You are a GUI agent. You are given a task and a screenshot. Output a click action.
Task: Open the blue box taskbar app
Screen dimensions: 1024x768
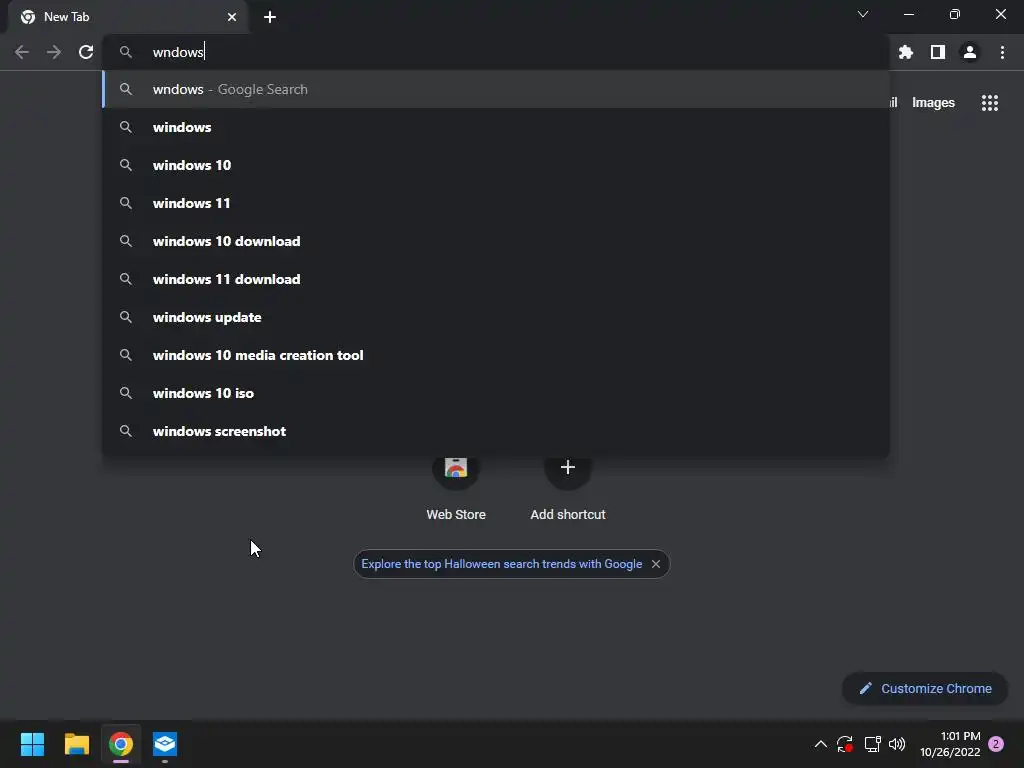pyautogui.click(x=165, y=744)
